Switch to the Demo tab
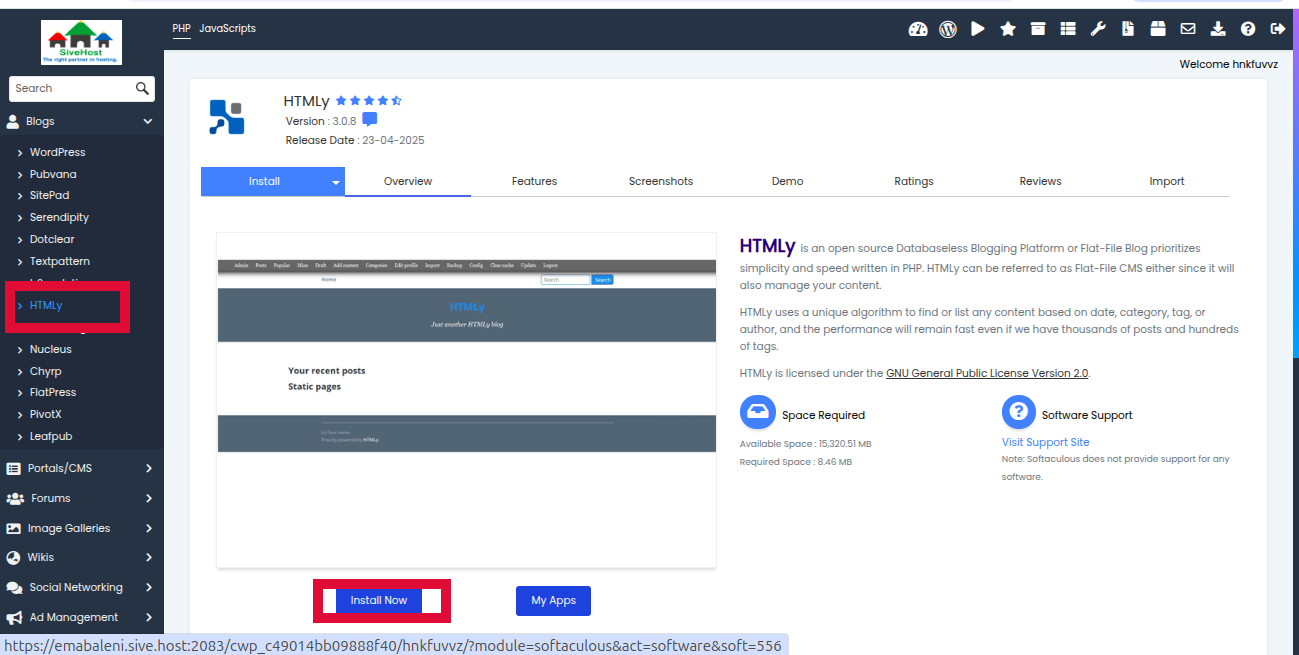 (x=788, y=181)
